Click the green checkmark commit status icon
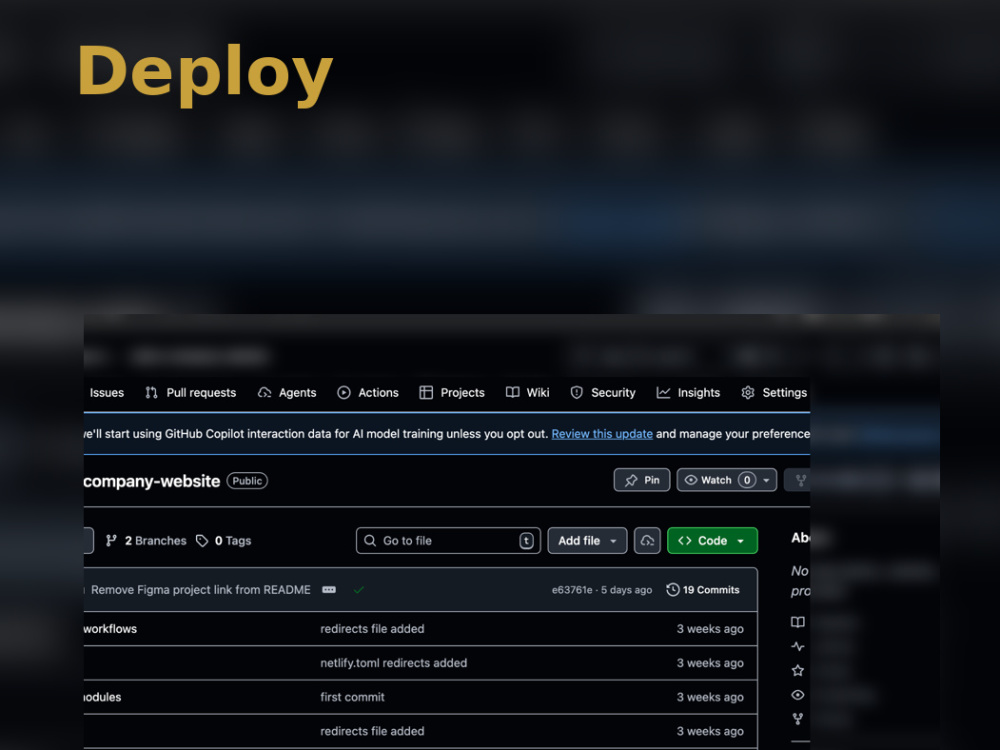 359,590
